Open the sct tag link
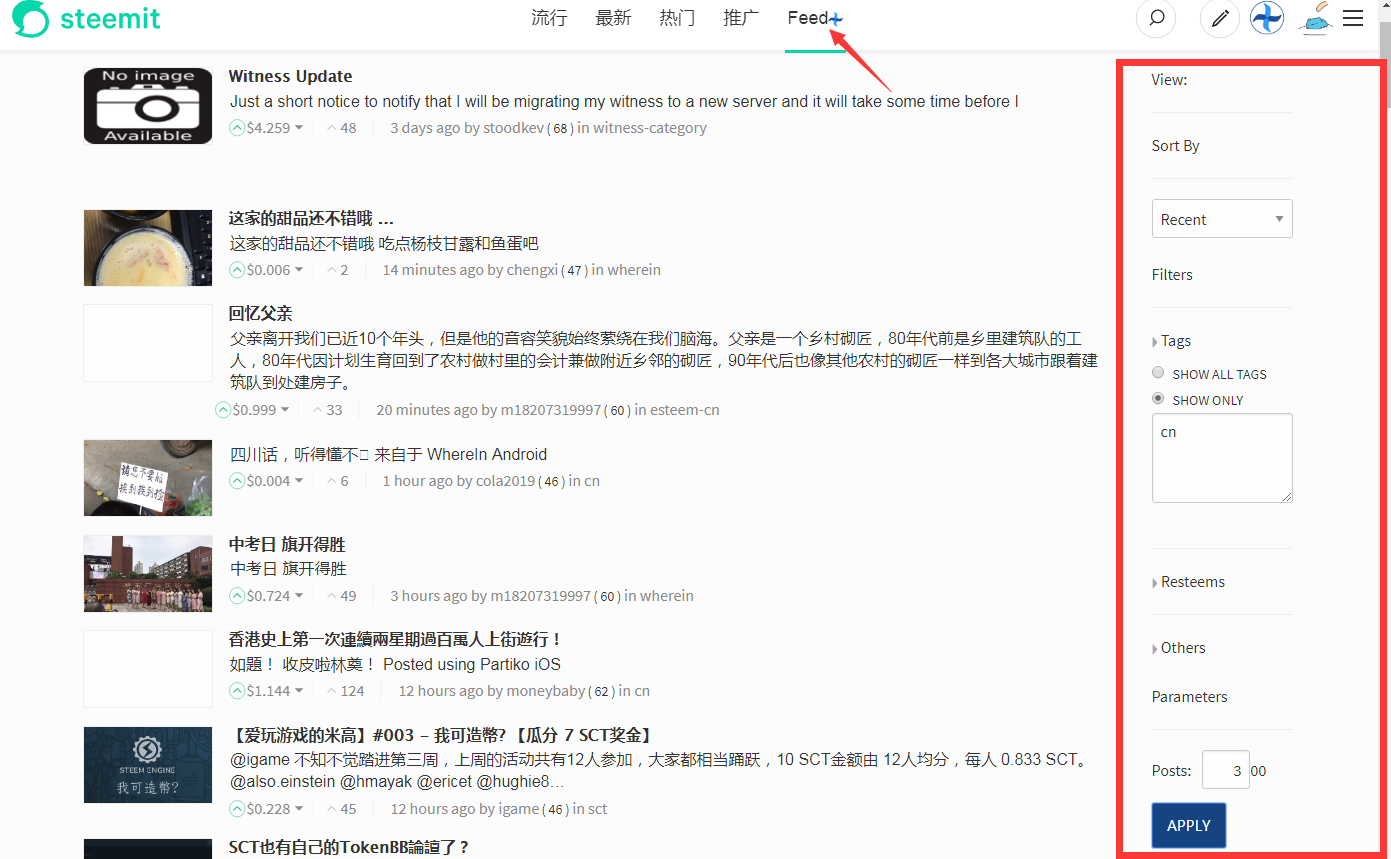The height and width of the screenshot is (859, 1391). point(598,809)
